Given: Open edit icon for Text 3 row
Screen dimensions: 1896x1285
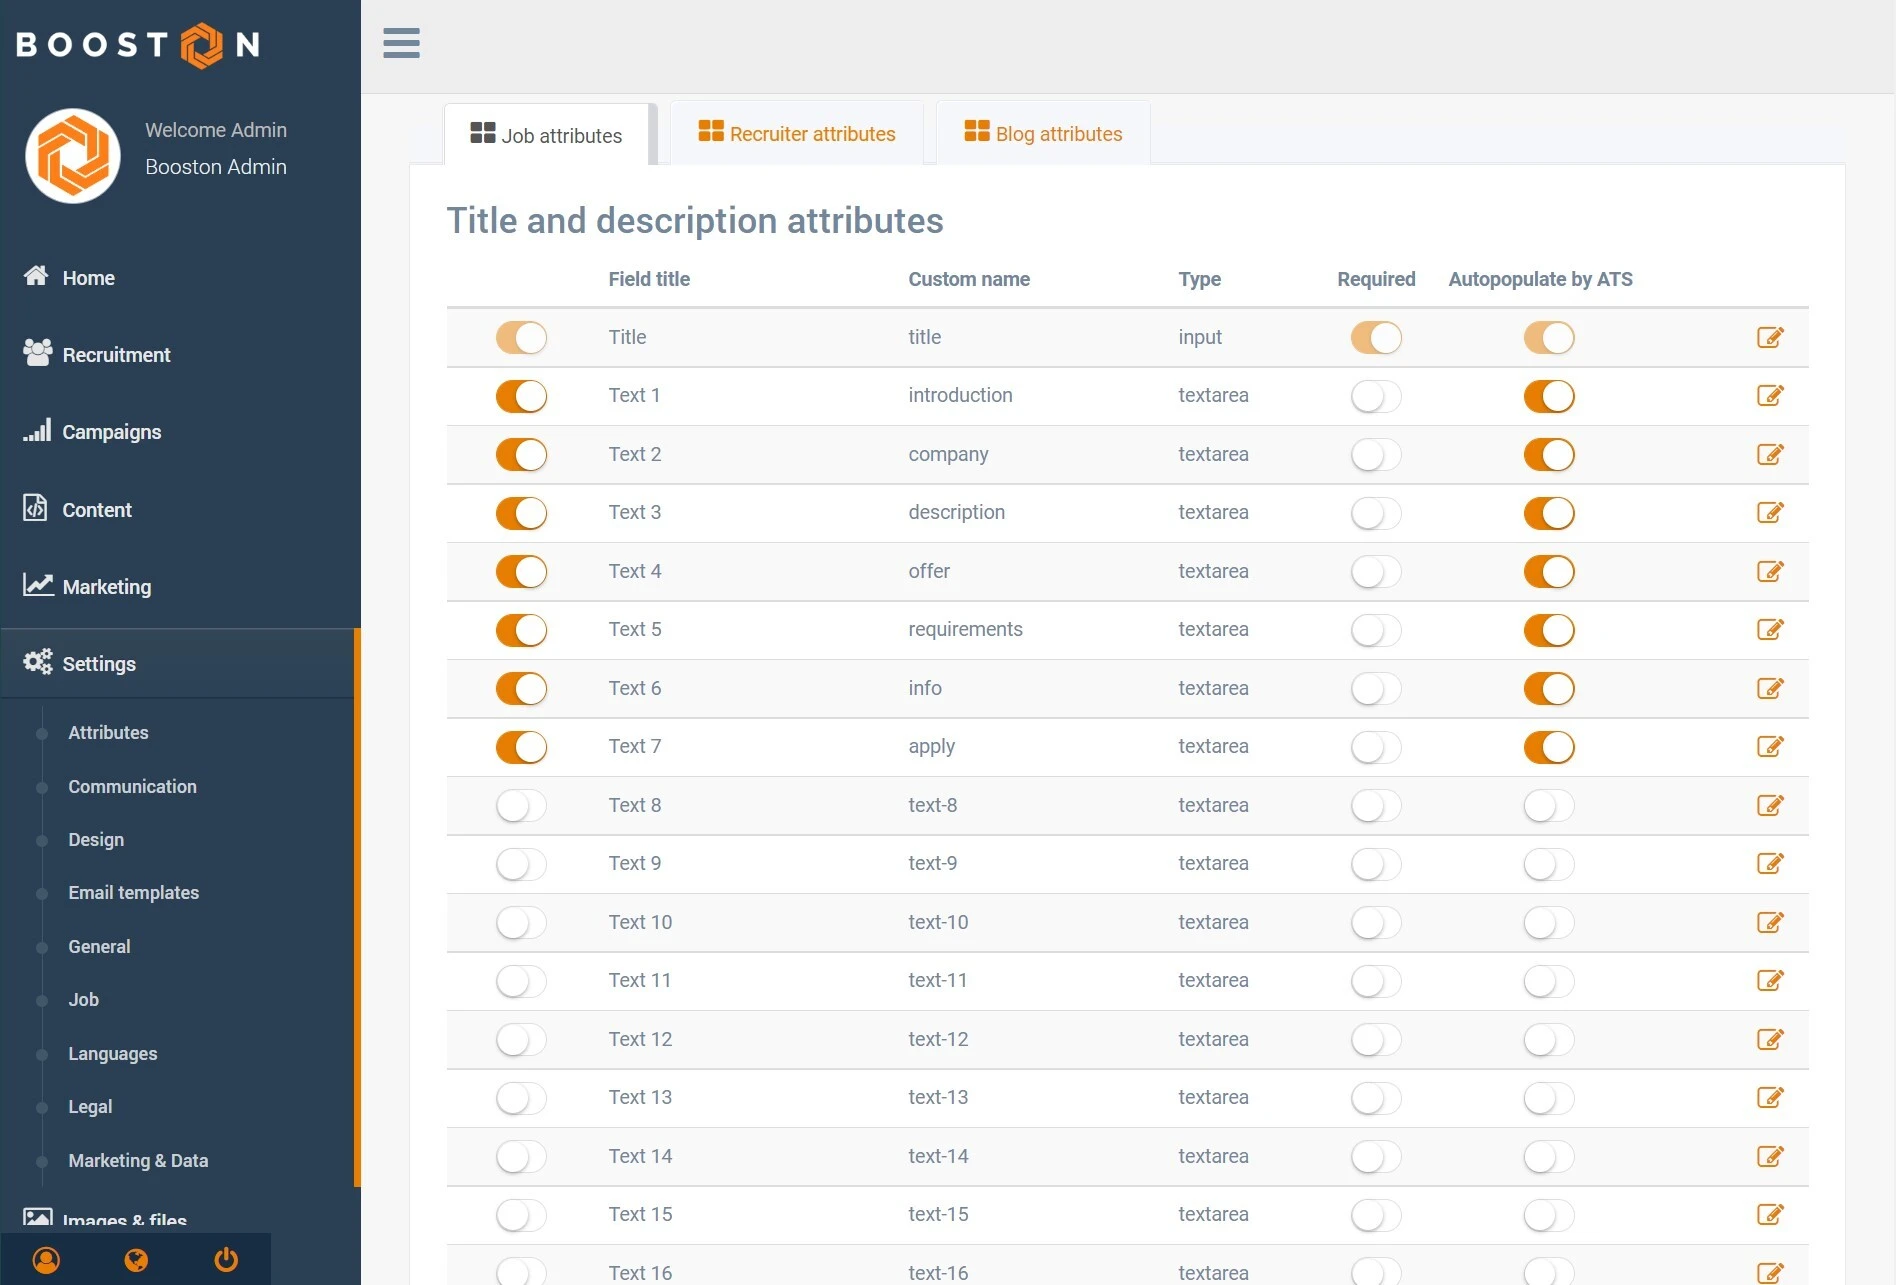Looking at the screenshot, I should (x=1769, y=513).
